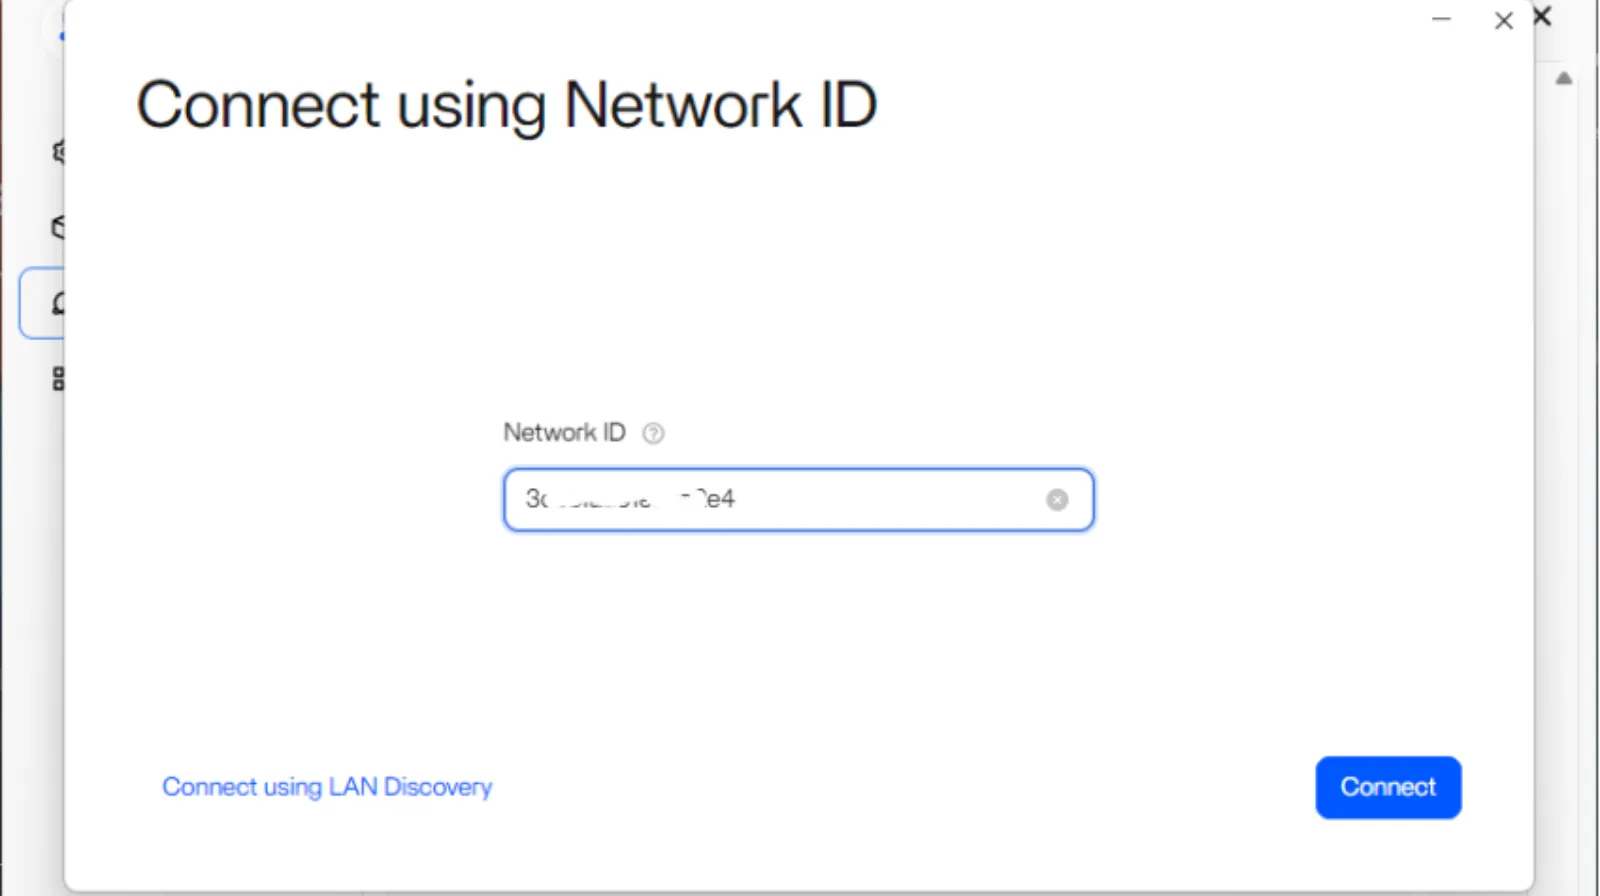Click the scrollbar up arrow on the right

[1564, 79]
